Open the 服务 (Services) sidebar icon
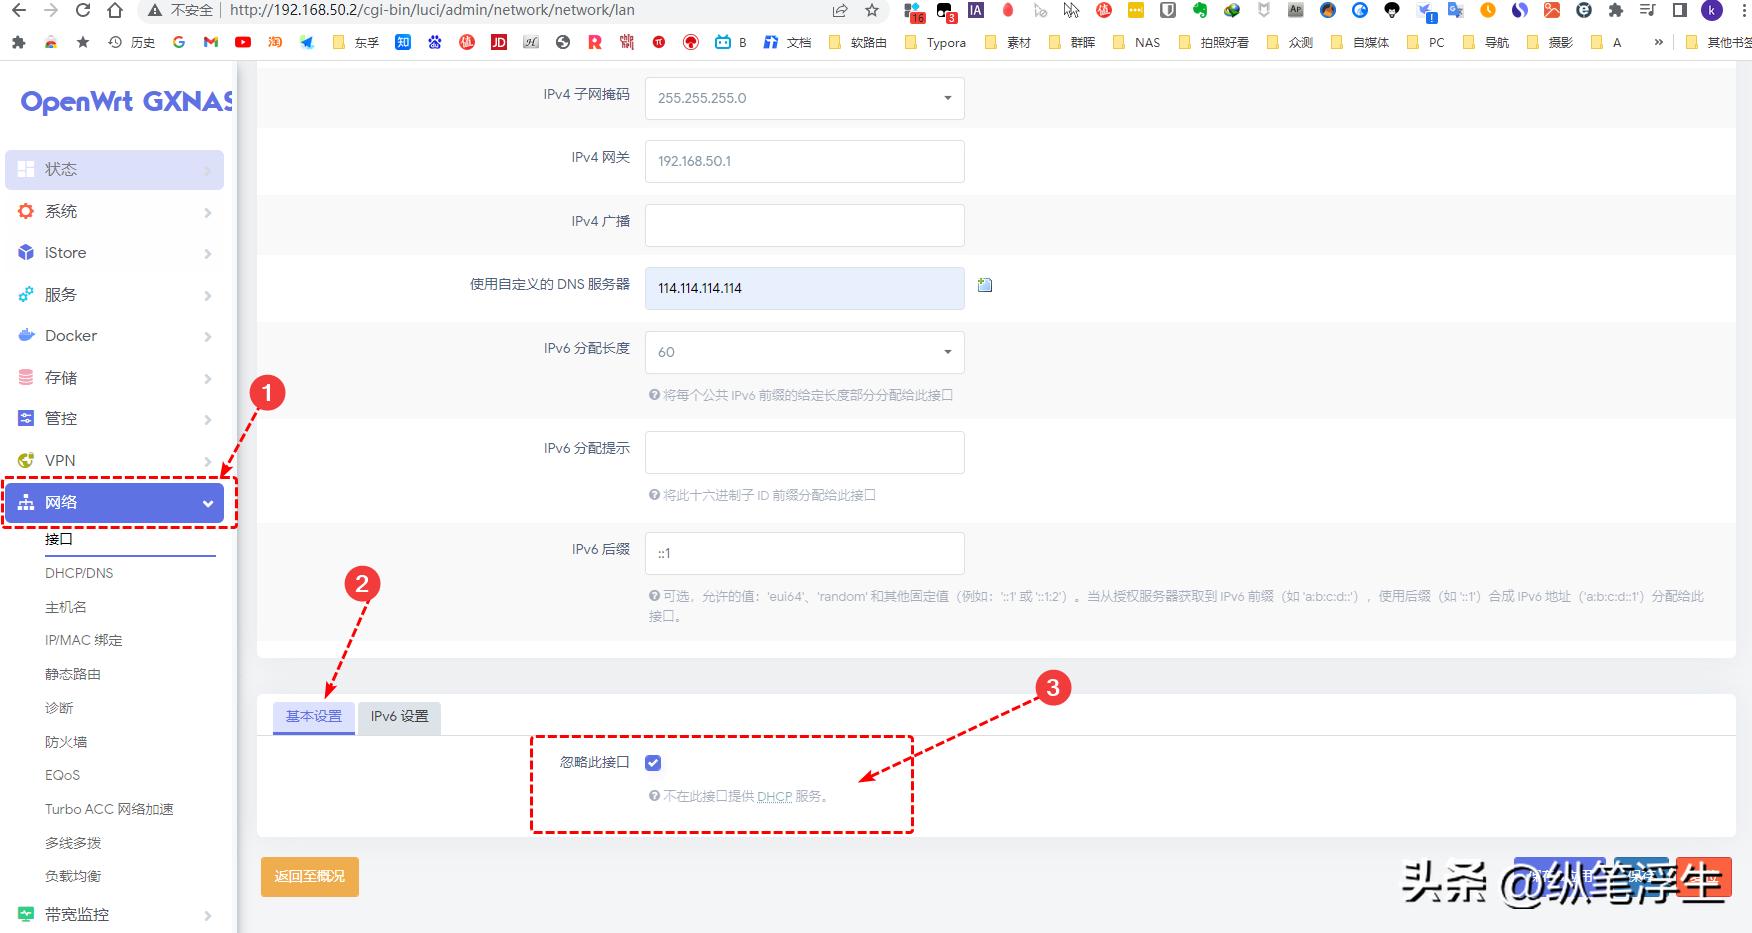This screenshot has width=1752, height=933. tap(24, 294)
